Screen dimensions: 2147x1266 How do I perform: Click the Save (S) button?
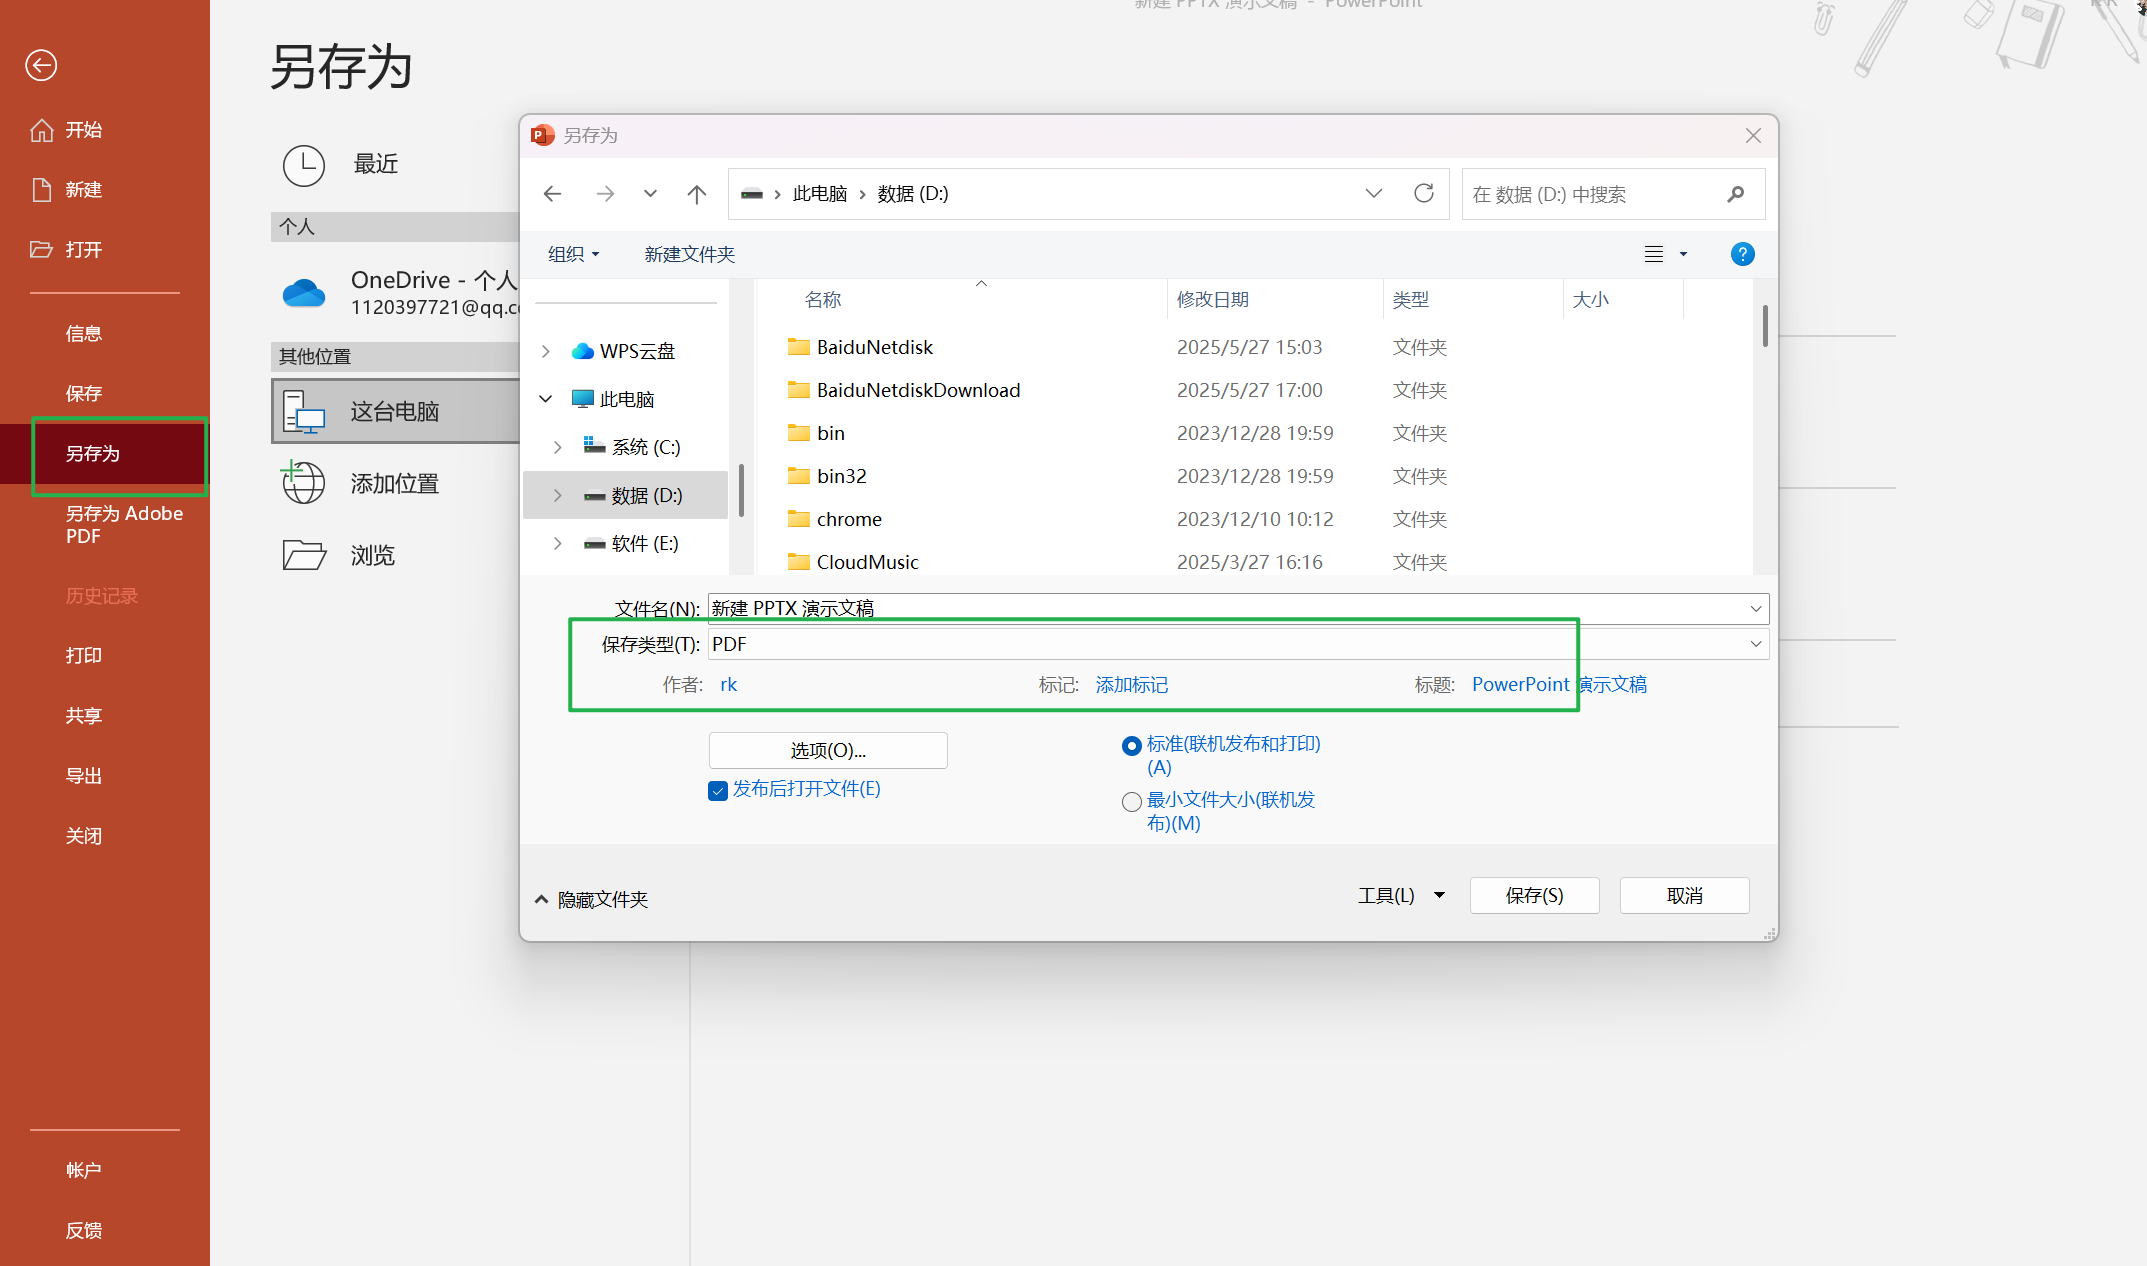click(x=1534, y=895)
